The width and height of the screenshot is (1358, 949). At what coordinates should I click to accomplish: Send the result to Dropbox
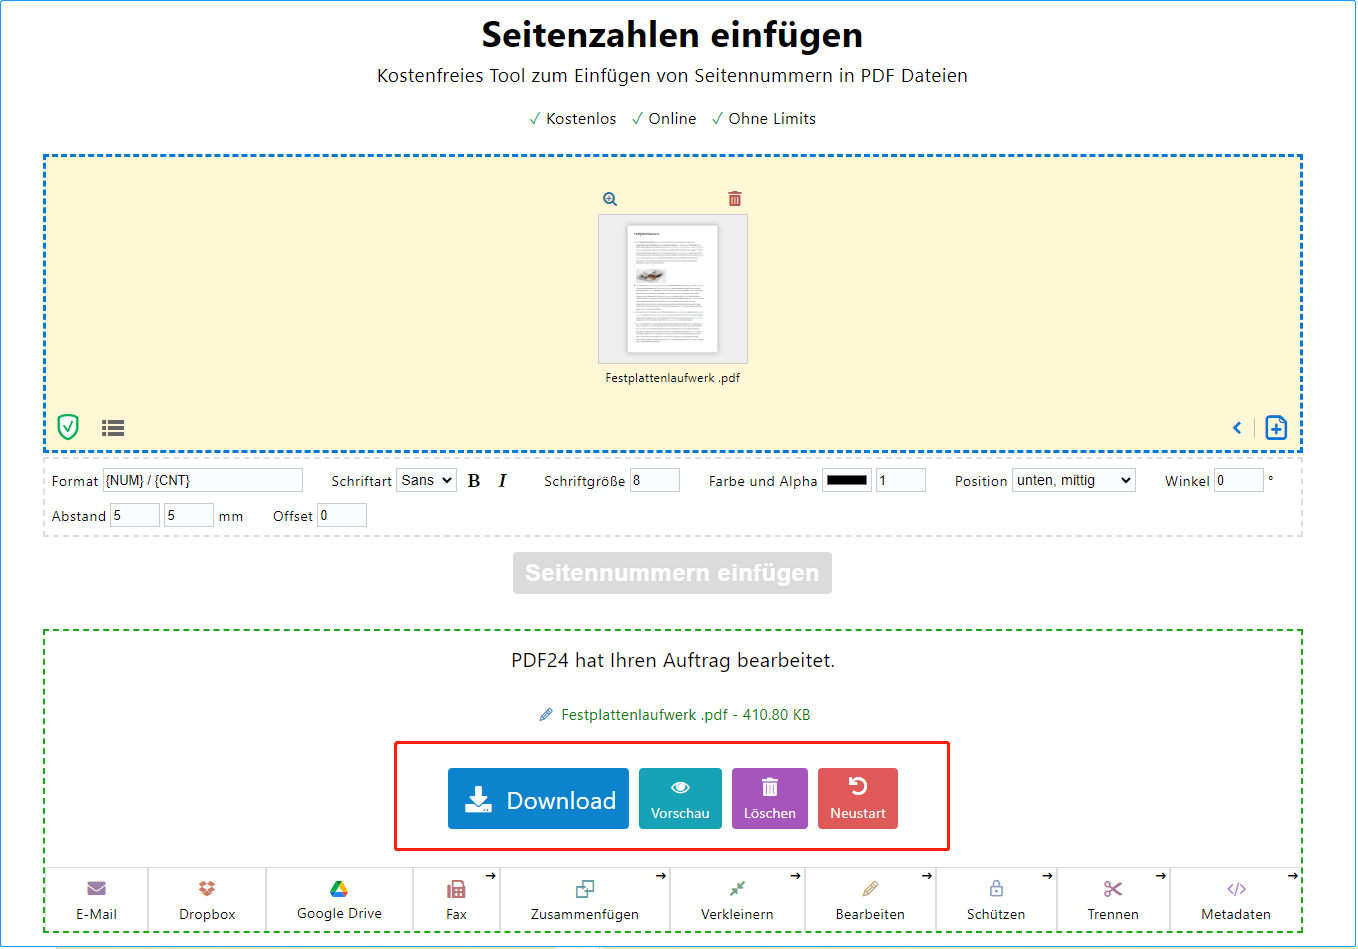pos(206,899)
